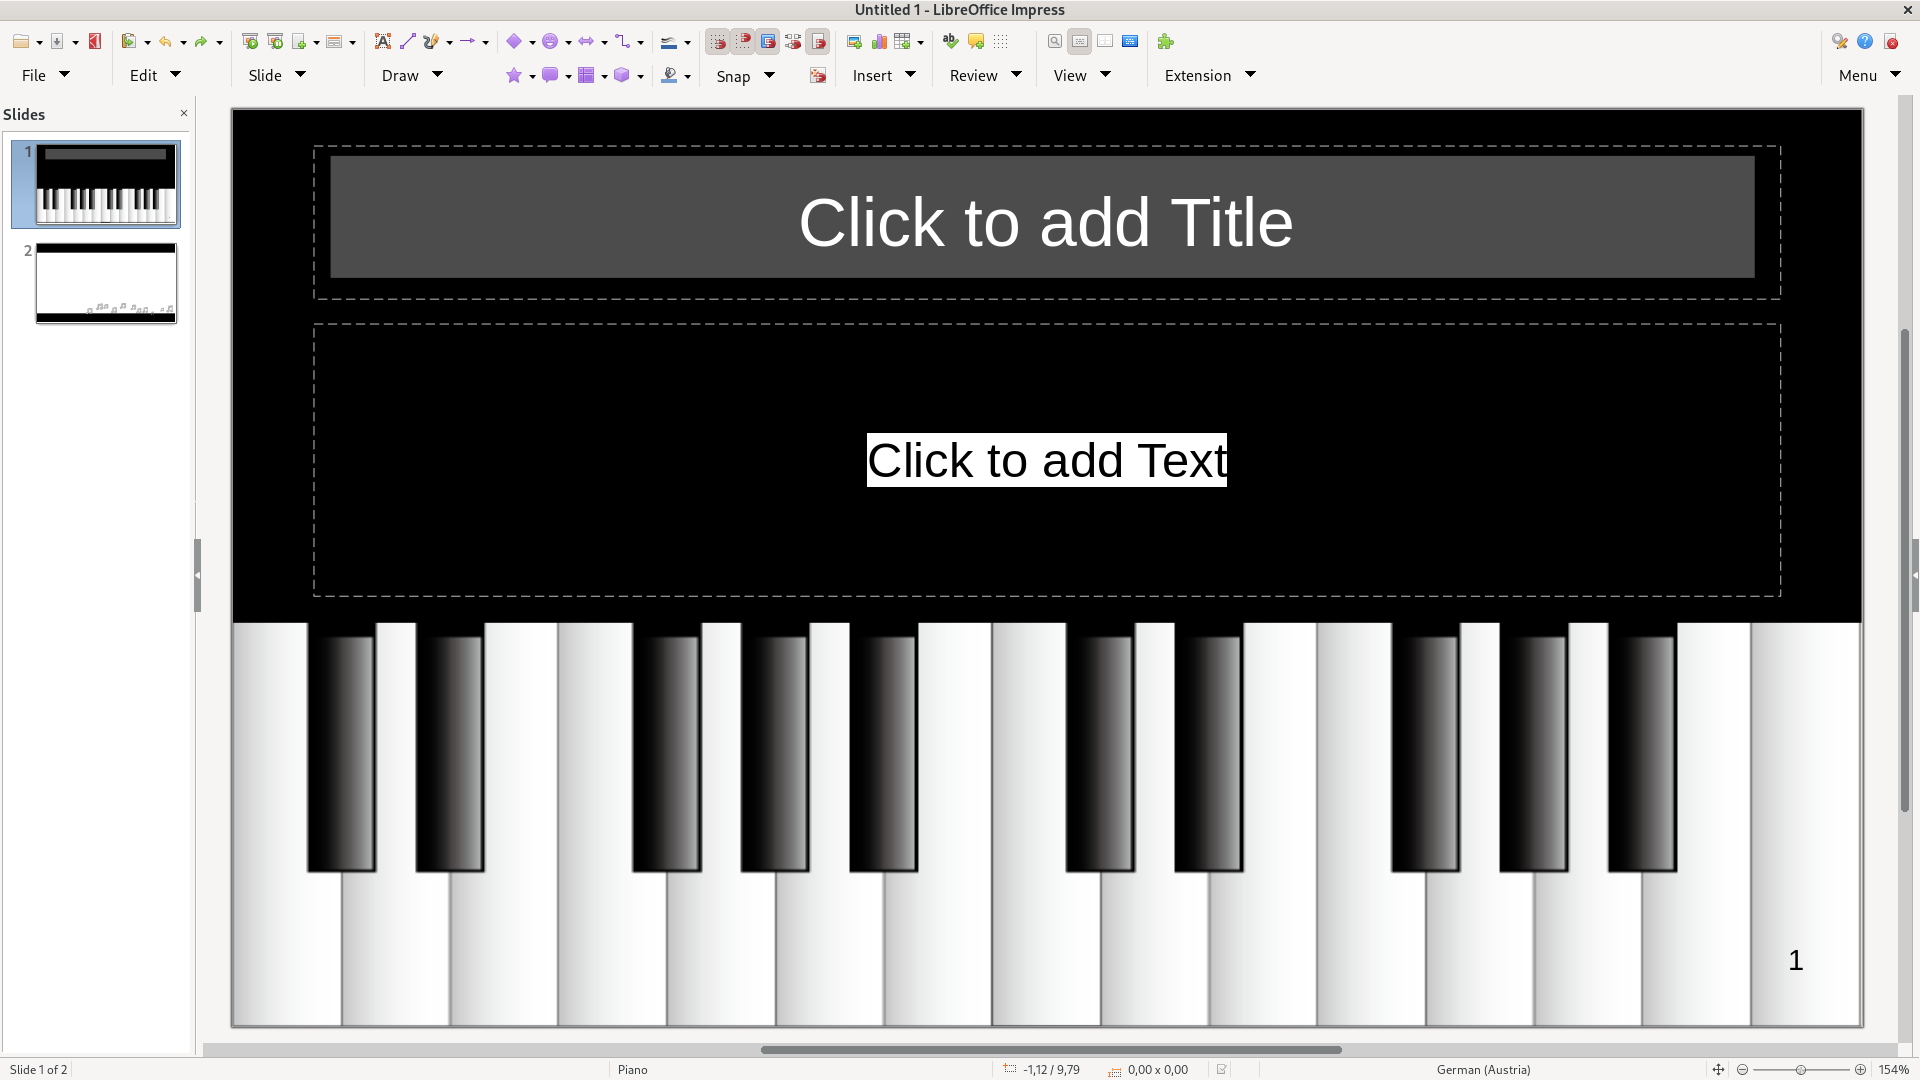
Task: Expand the Insert Table dropdown arrow
Action: click(x=920, y=42)
